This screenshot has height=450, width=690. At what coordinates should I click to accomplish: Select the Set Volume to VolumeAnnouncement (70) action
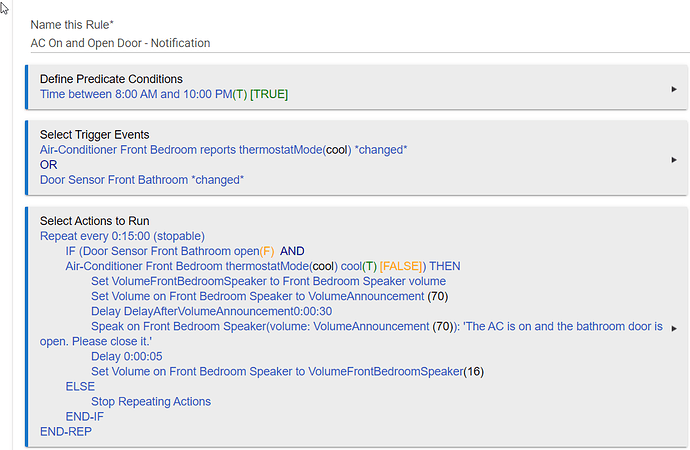tap(269, 296)
